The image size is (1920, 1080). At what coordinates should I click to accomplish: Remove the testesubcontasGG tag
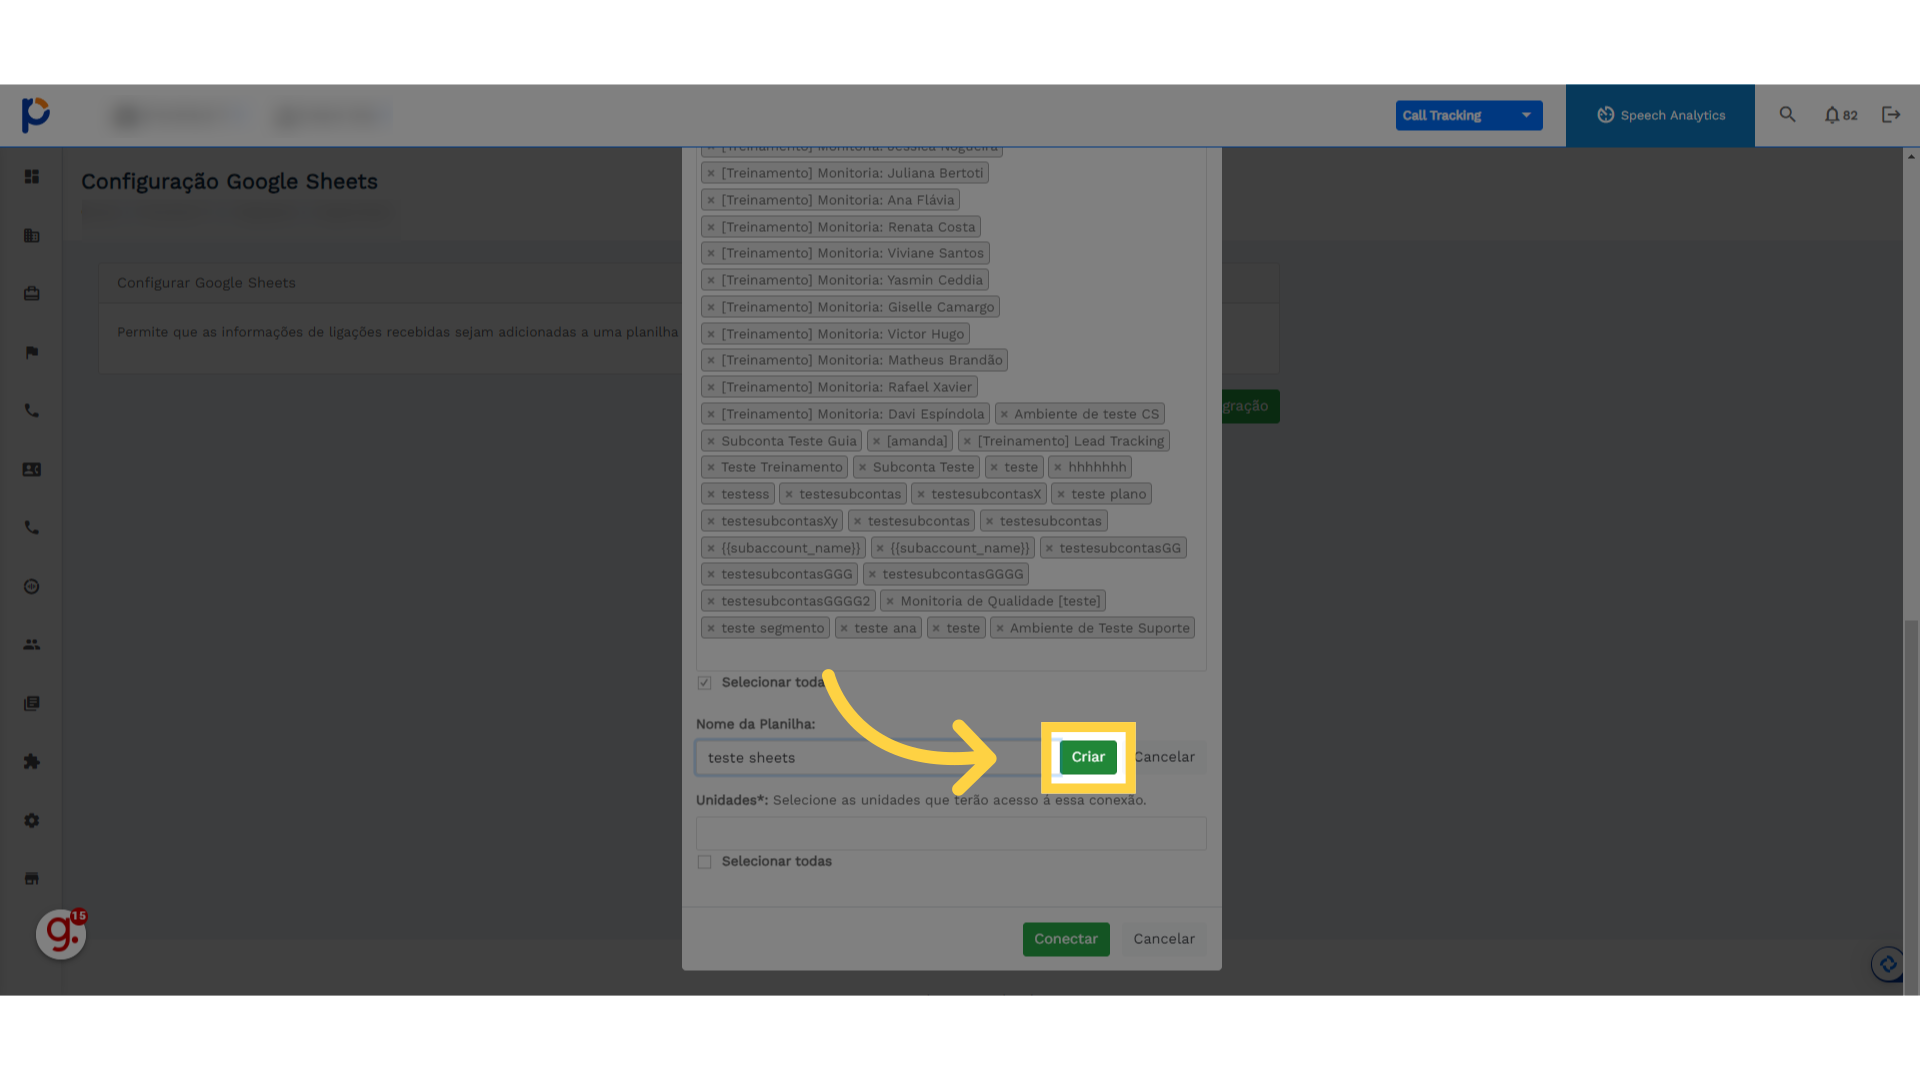pos(1049,548)
